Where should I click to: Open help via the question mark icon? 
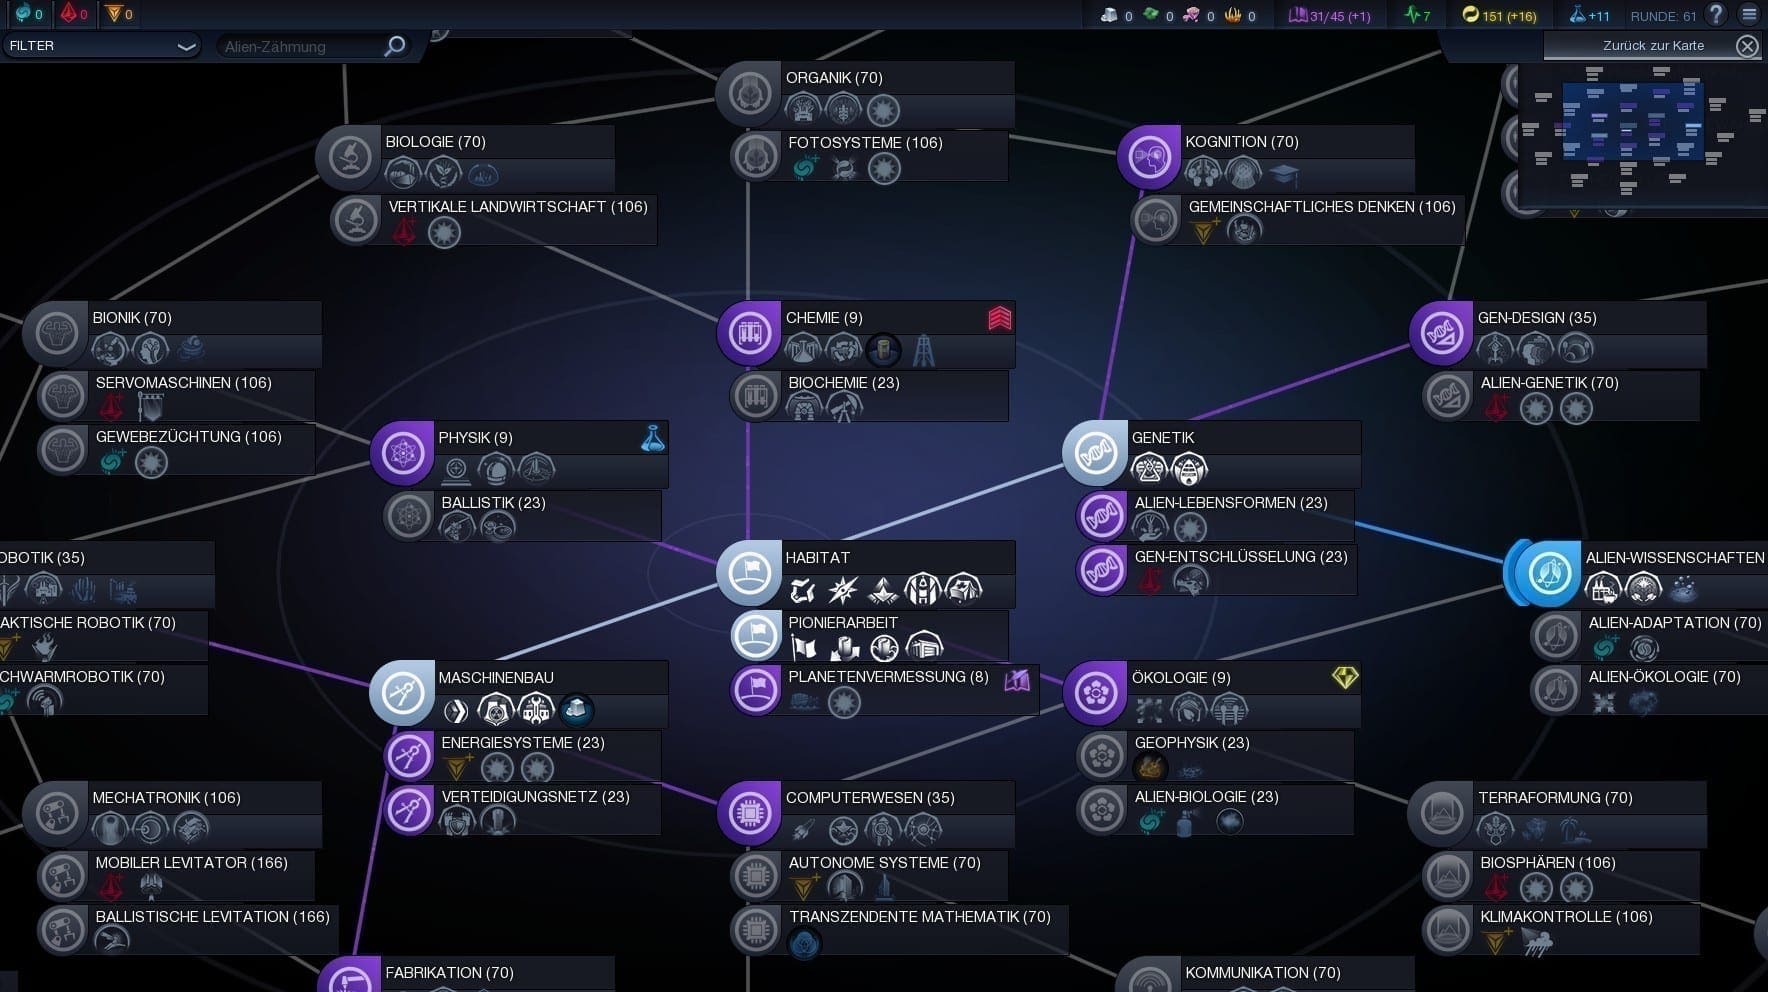(x=1716, y=14)
